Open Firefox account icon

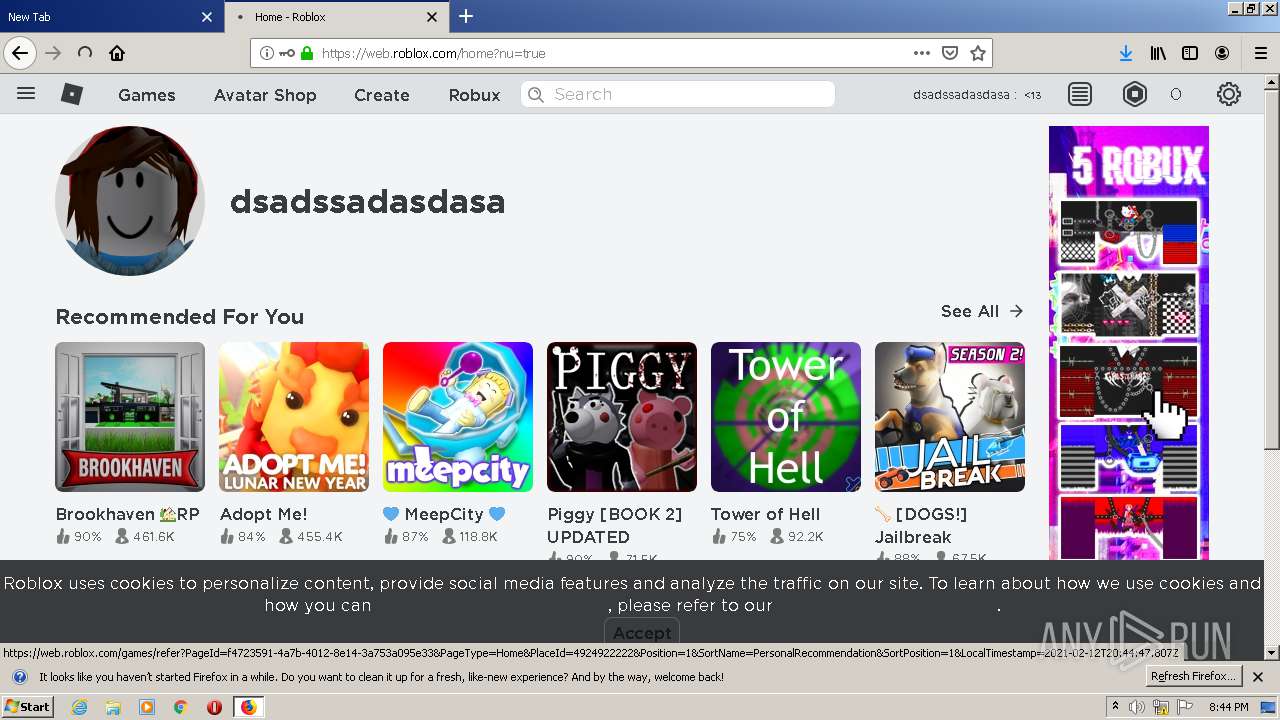1222,53
